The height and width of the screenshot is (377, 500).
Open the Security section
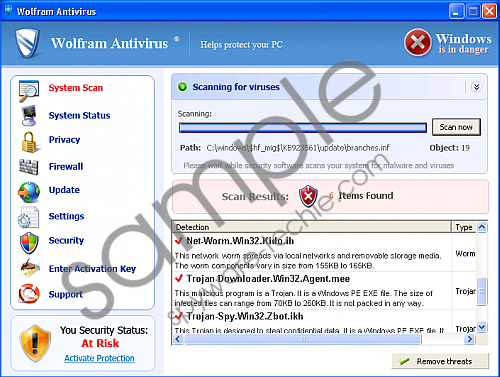point(66,240)
